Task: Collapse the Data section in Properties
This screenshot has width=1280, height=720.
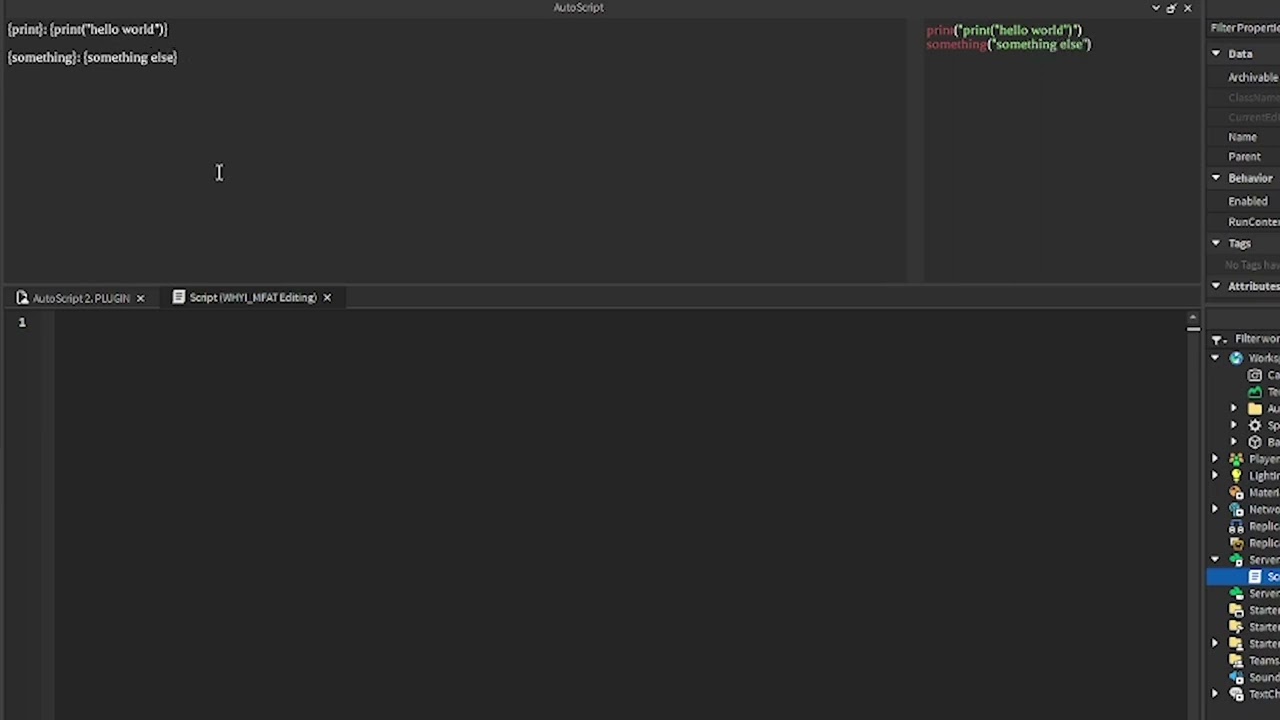Action: click(x=1216, y=53)
